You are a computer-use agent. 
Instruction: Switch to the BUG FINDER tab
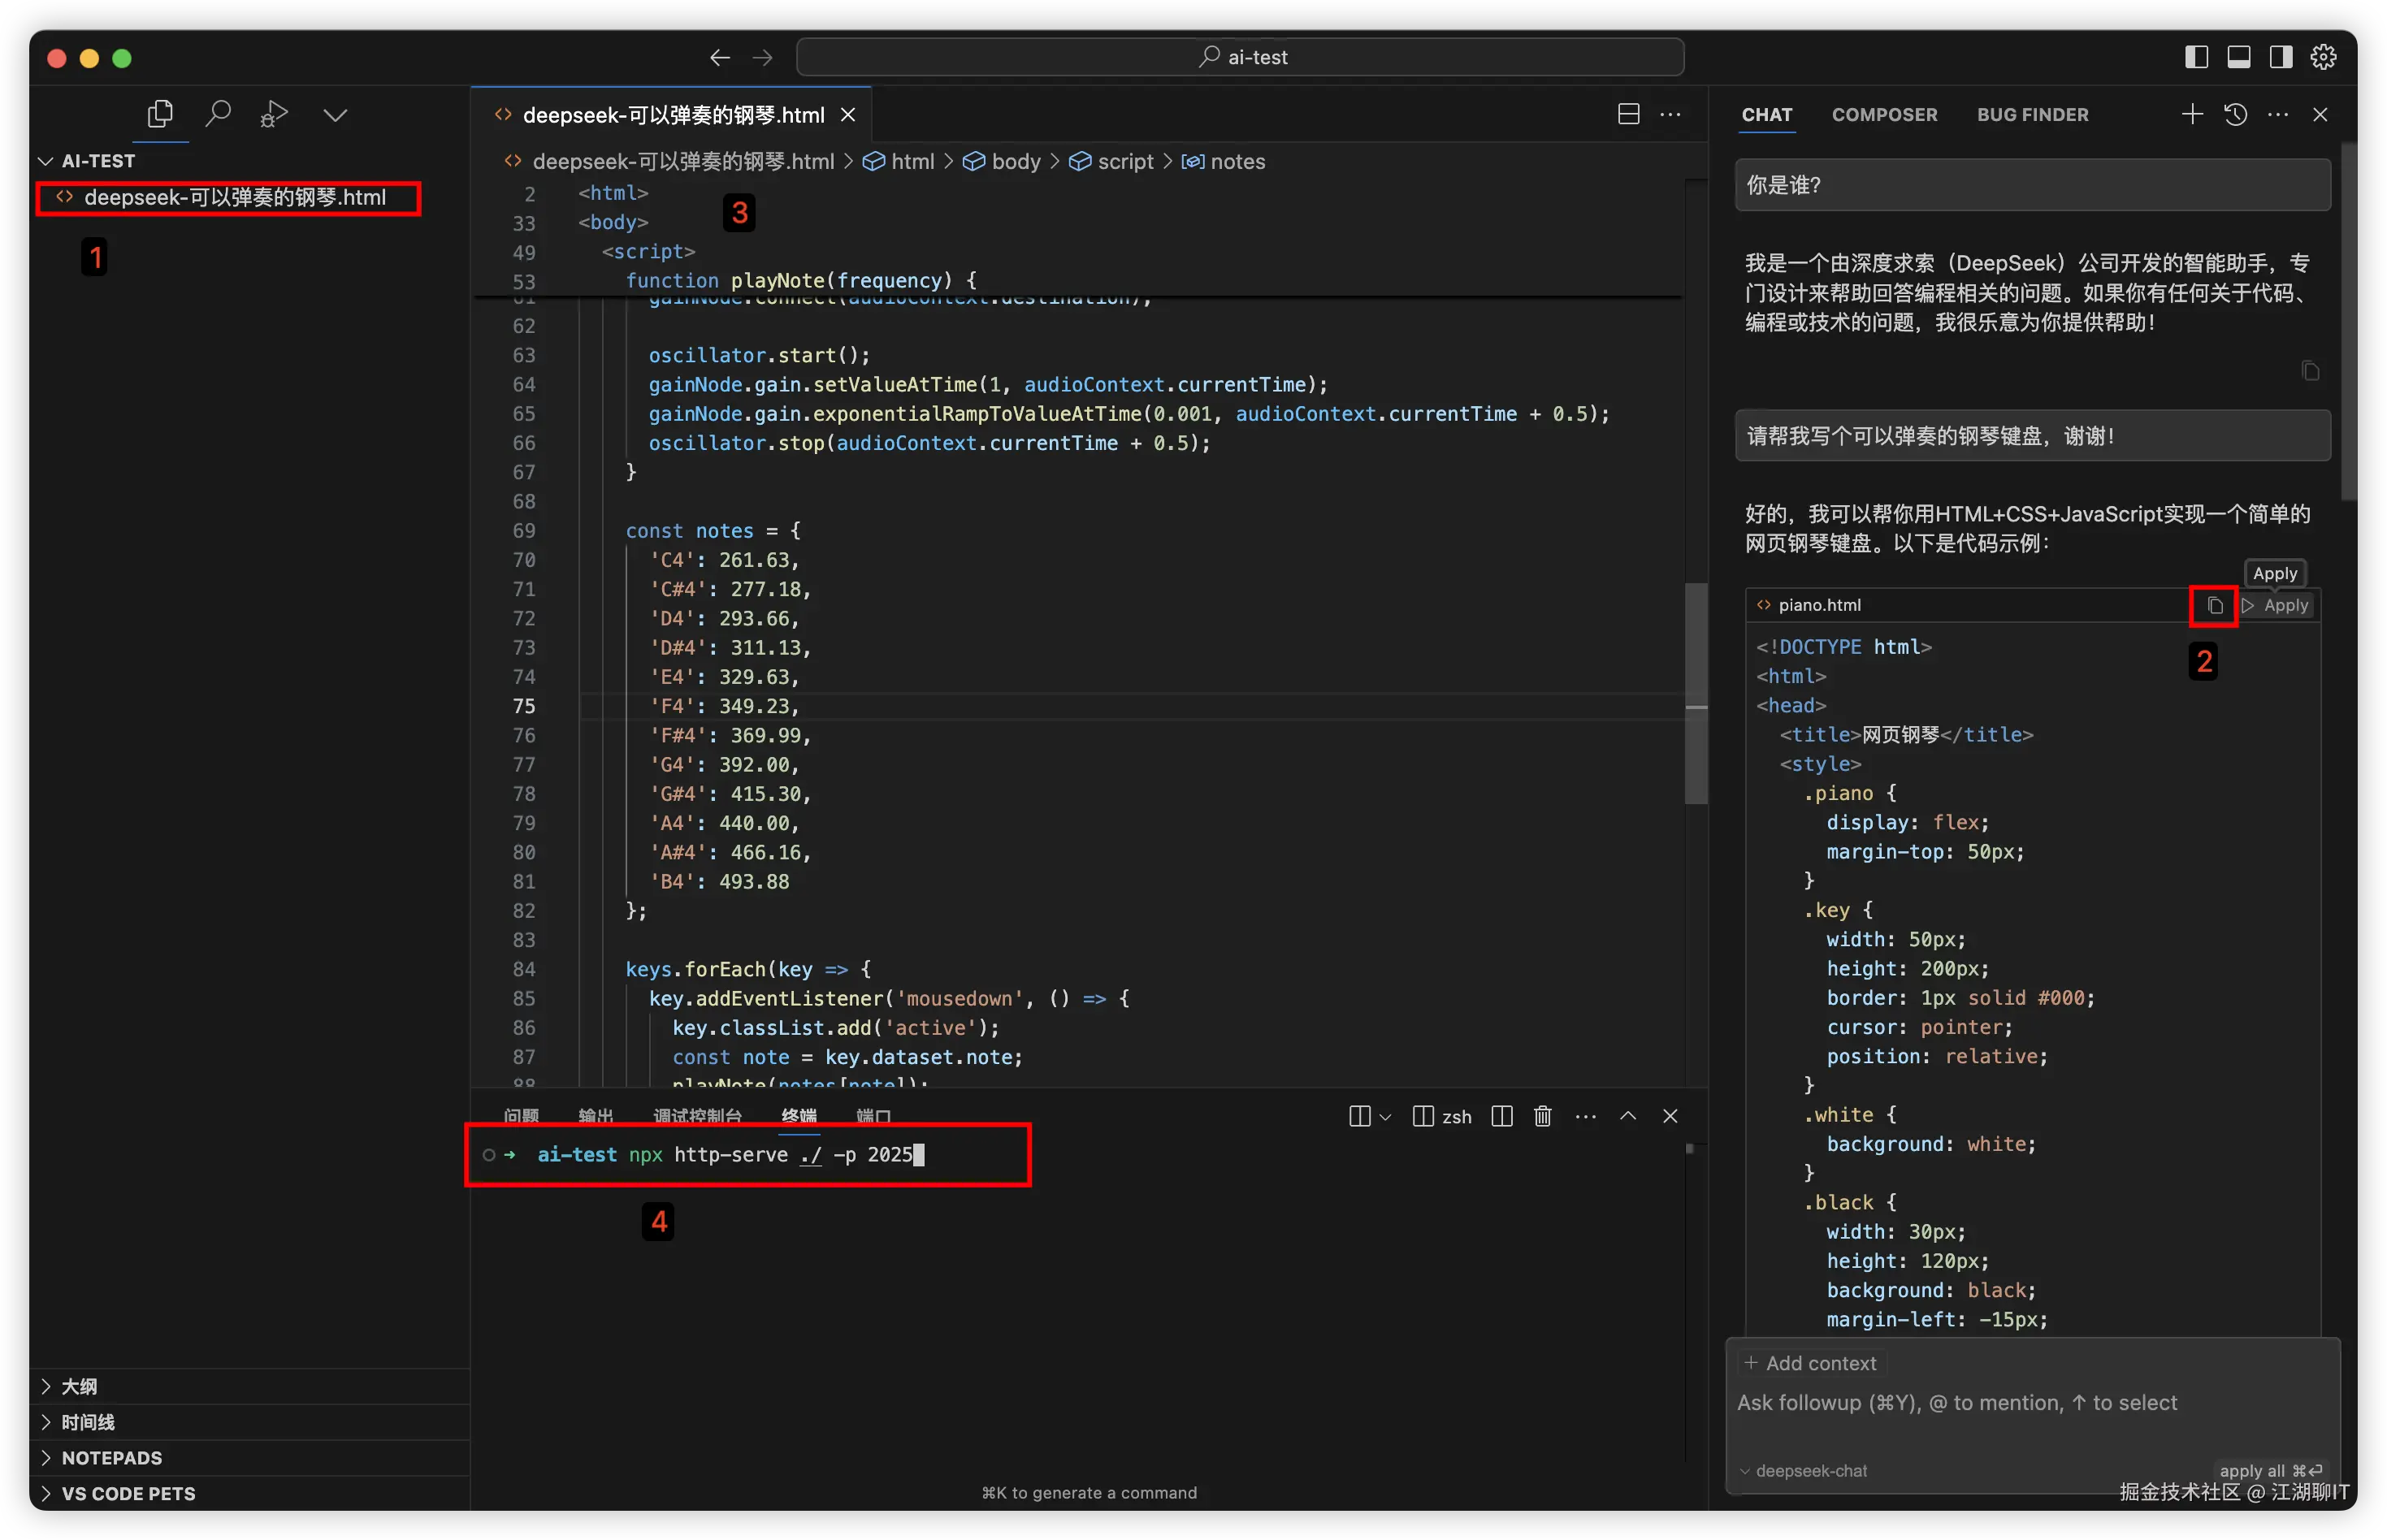point(2033,114)
